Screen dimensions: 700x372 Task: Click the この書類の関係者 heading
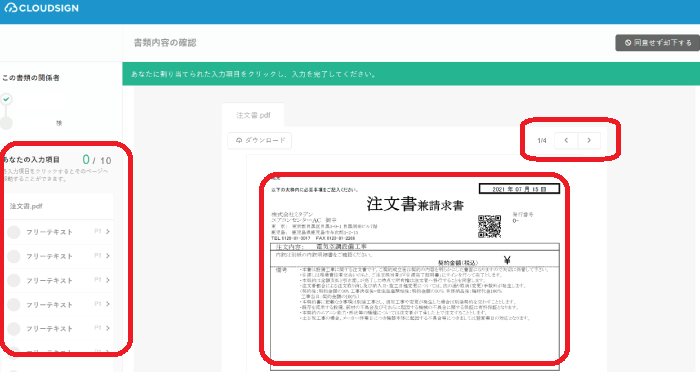point(30,78)
